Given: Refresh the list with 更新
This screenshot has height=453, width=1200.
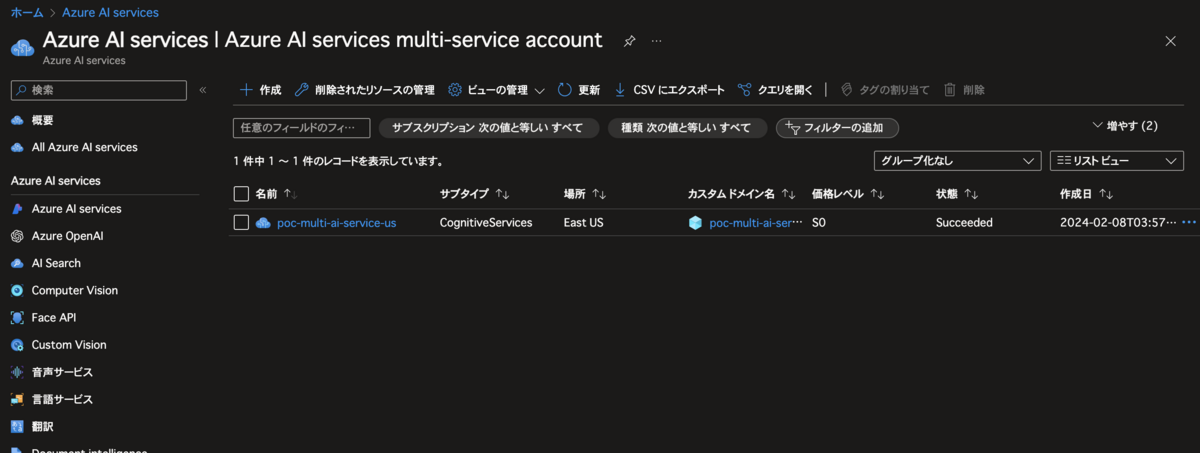Looking at the screenshot, I should click(578, 90).
